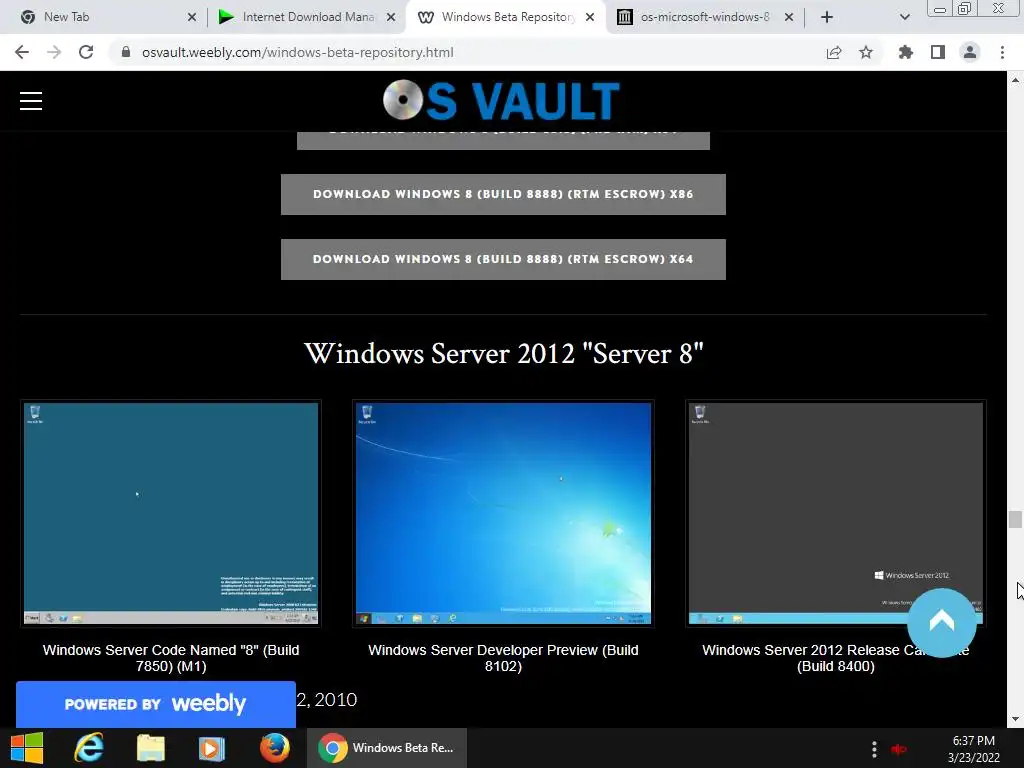
Task: Select the Chrome Windows Beta Re... taskbar button
Action: (x=387, y=748)
